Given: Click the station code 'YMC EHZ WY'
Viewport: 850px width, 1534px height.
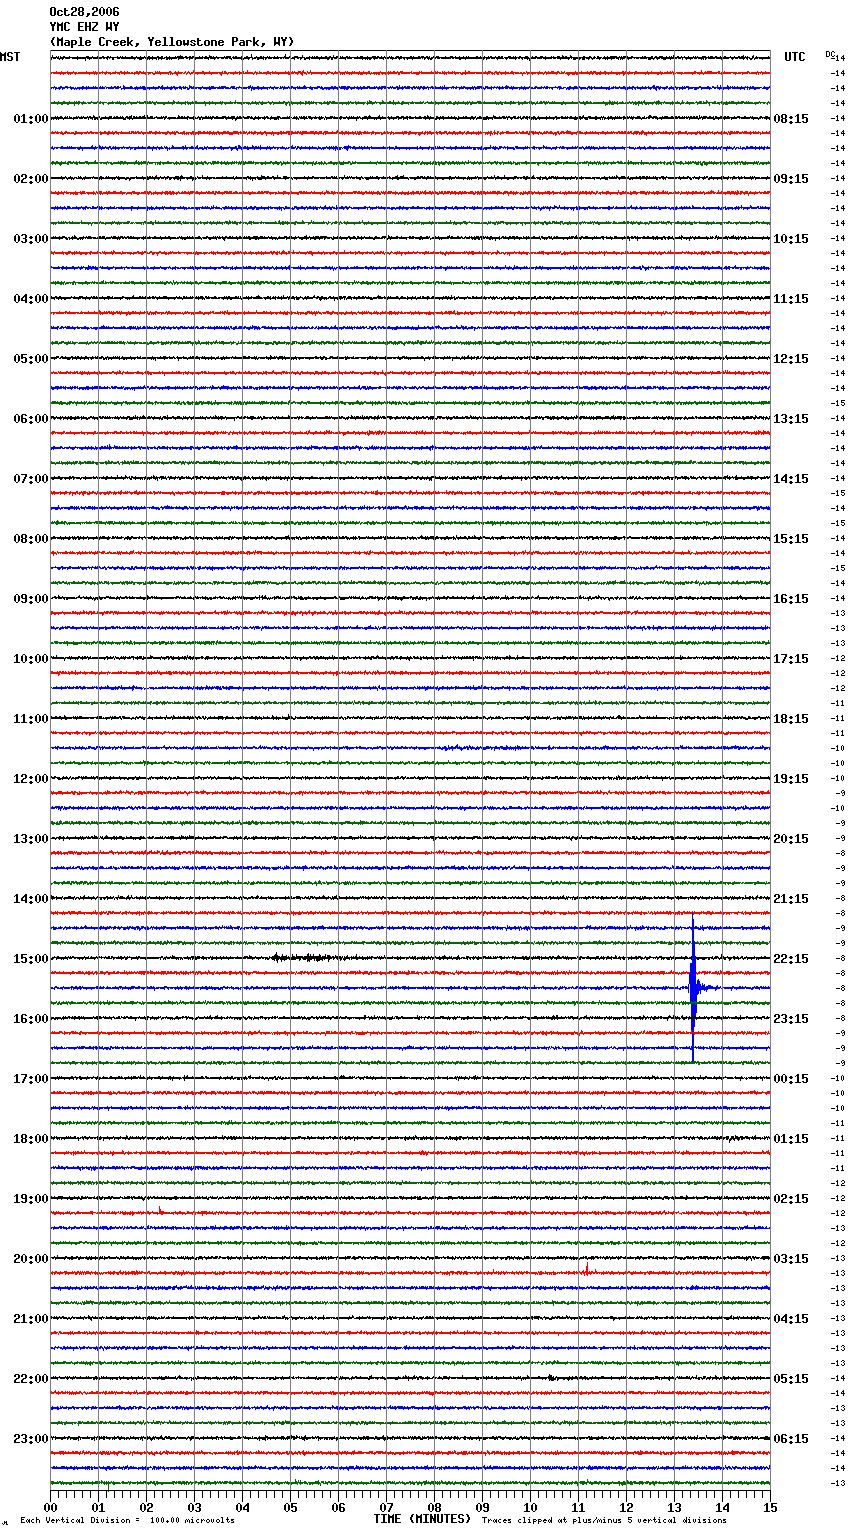Looking at the screenshot, I should [84, 27].
